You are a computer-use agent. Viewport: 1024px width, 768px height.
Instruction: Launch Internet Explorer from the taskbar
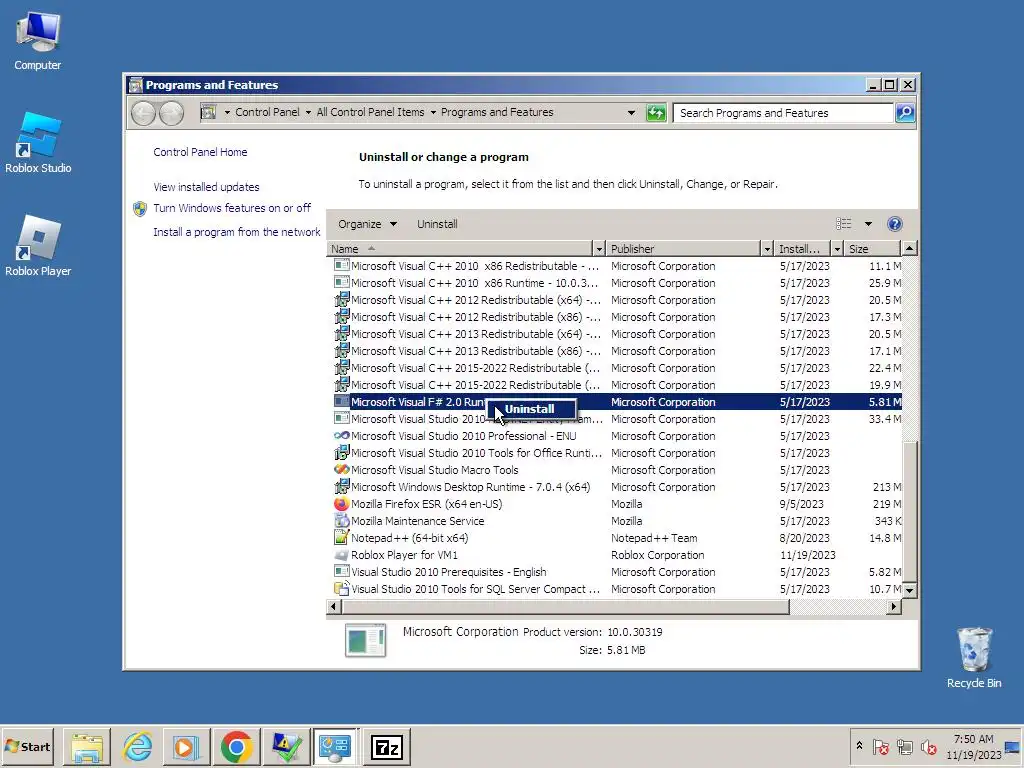137,747
